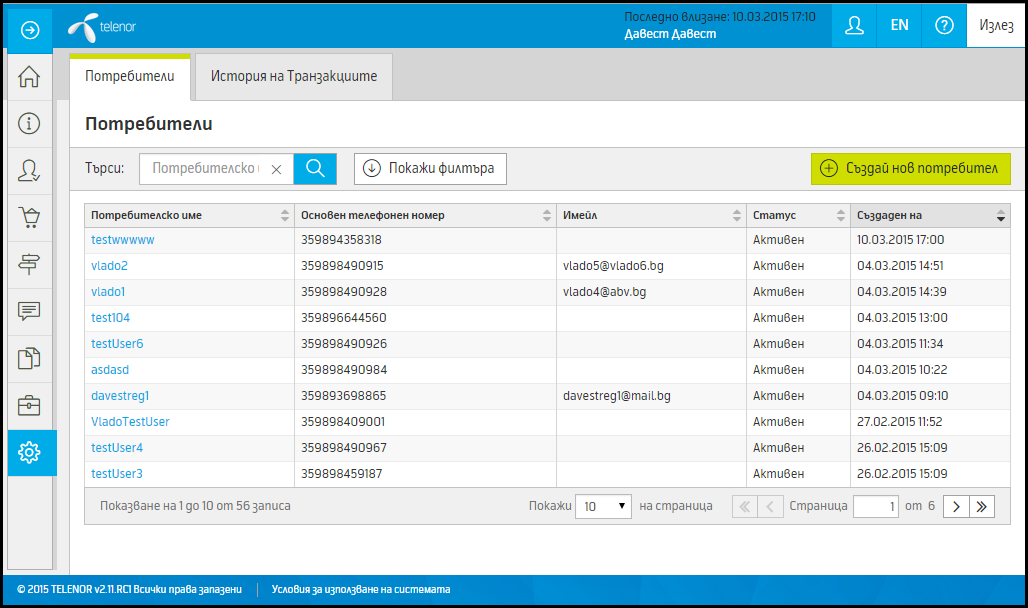This screenshot has height=608, width=1028.
Task: Sort by Имейл column
Action: pyautogui.click(x=652, y=215)
